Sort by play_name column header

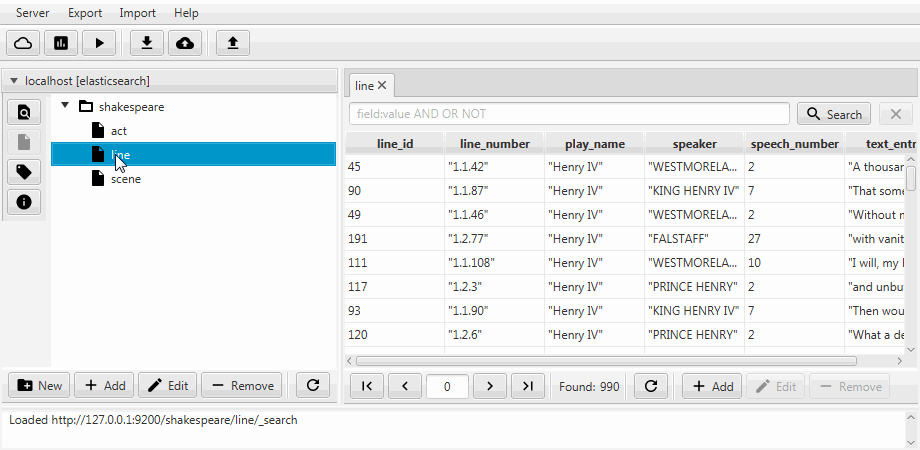[594, 144]
